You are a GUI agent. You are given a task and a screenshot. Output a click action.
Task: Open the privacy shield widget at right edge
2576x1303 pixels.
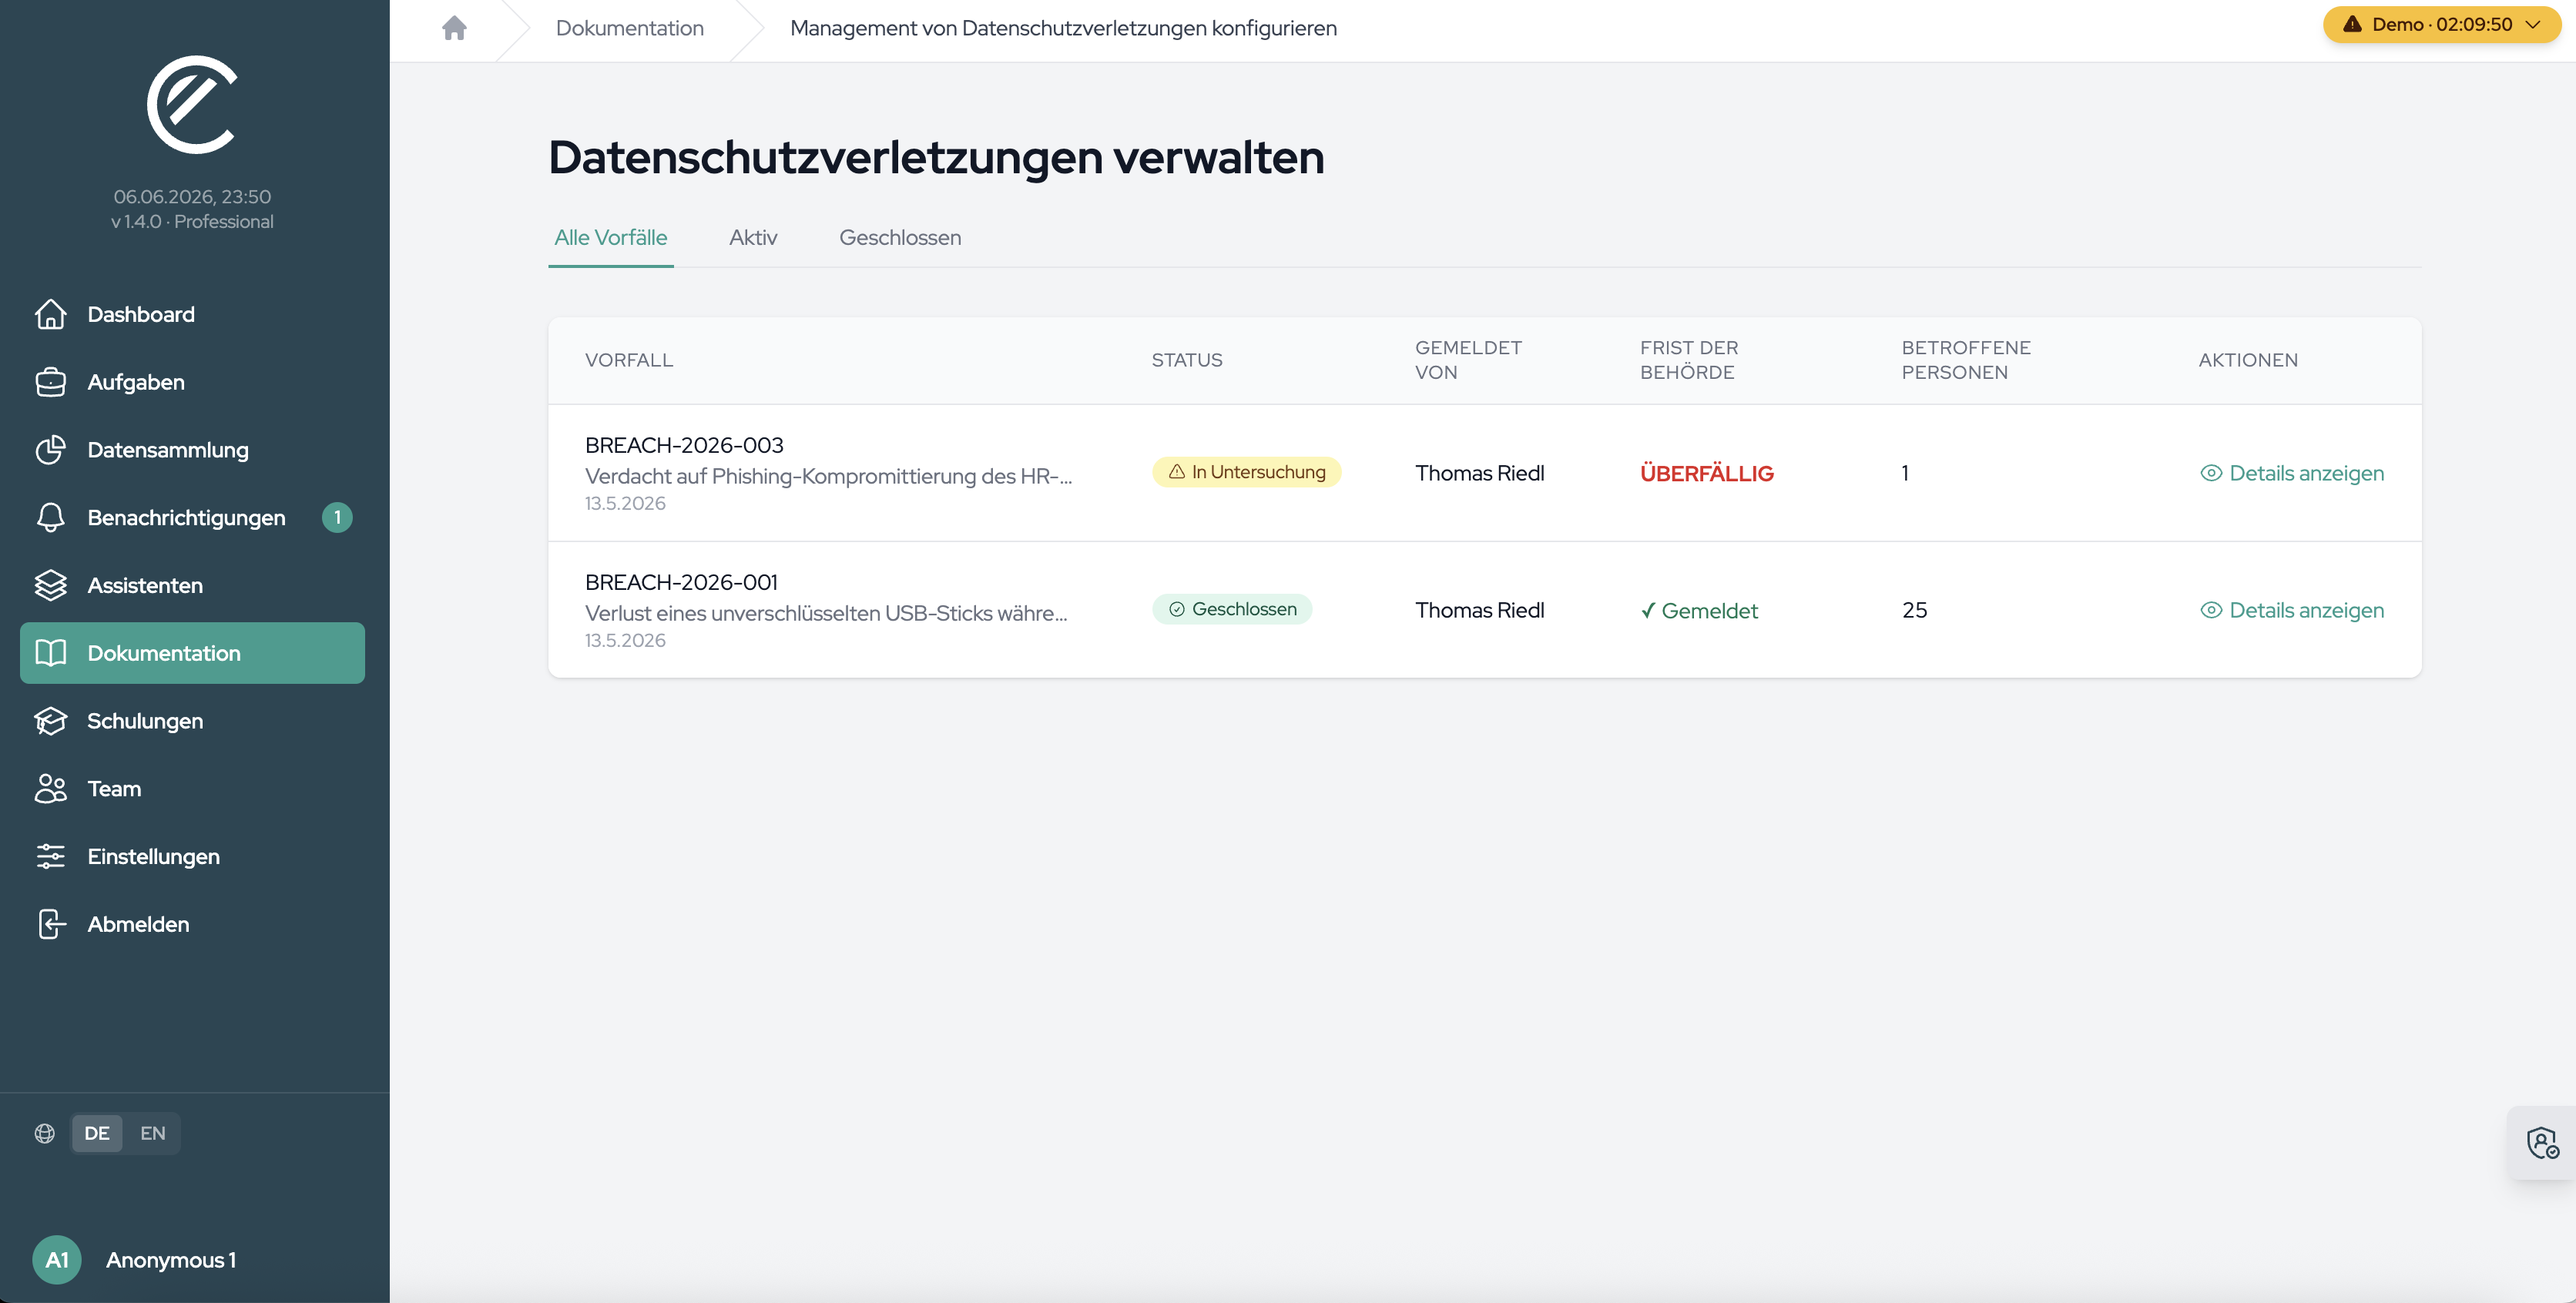point(2542,1142)
